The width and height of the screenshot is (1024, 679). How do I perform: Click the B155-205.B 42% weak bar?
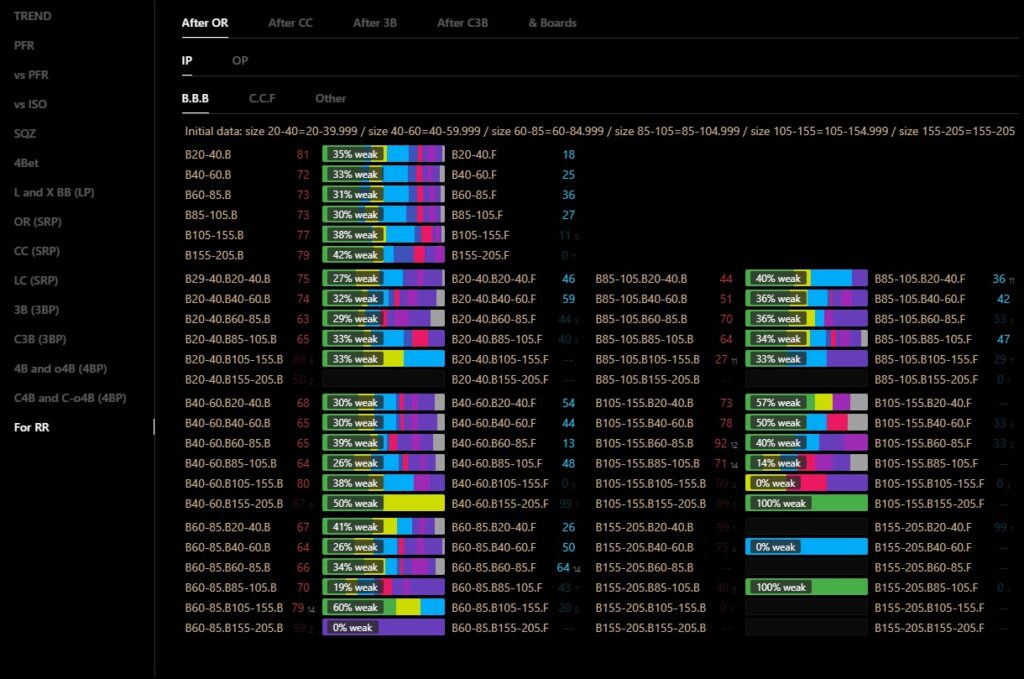(383, 255)
